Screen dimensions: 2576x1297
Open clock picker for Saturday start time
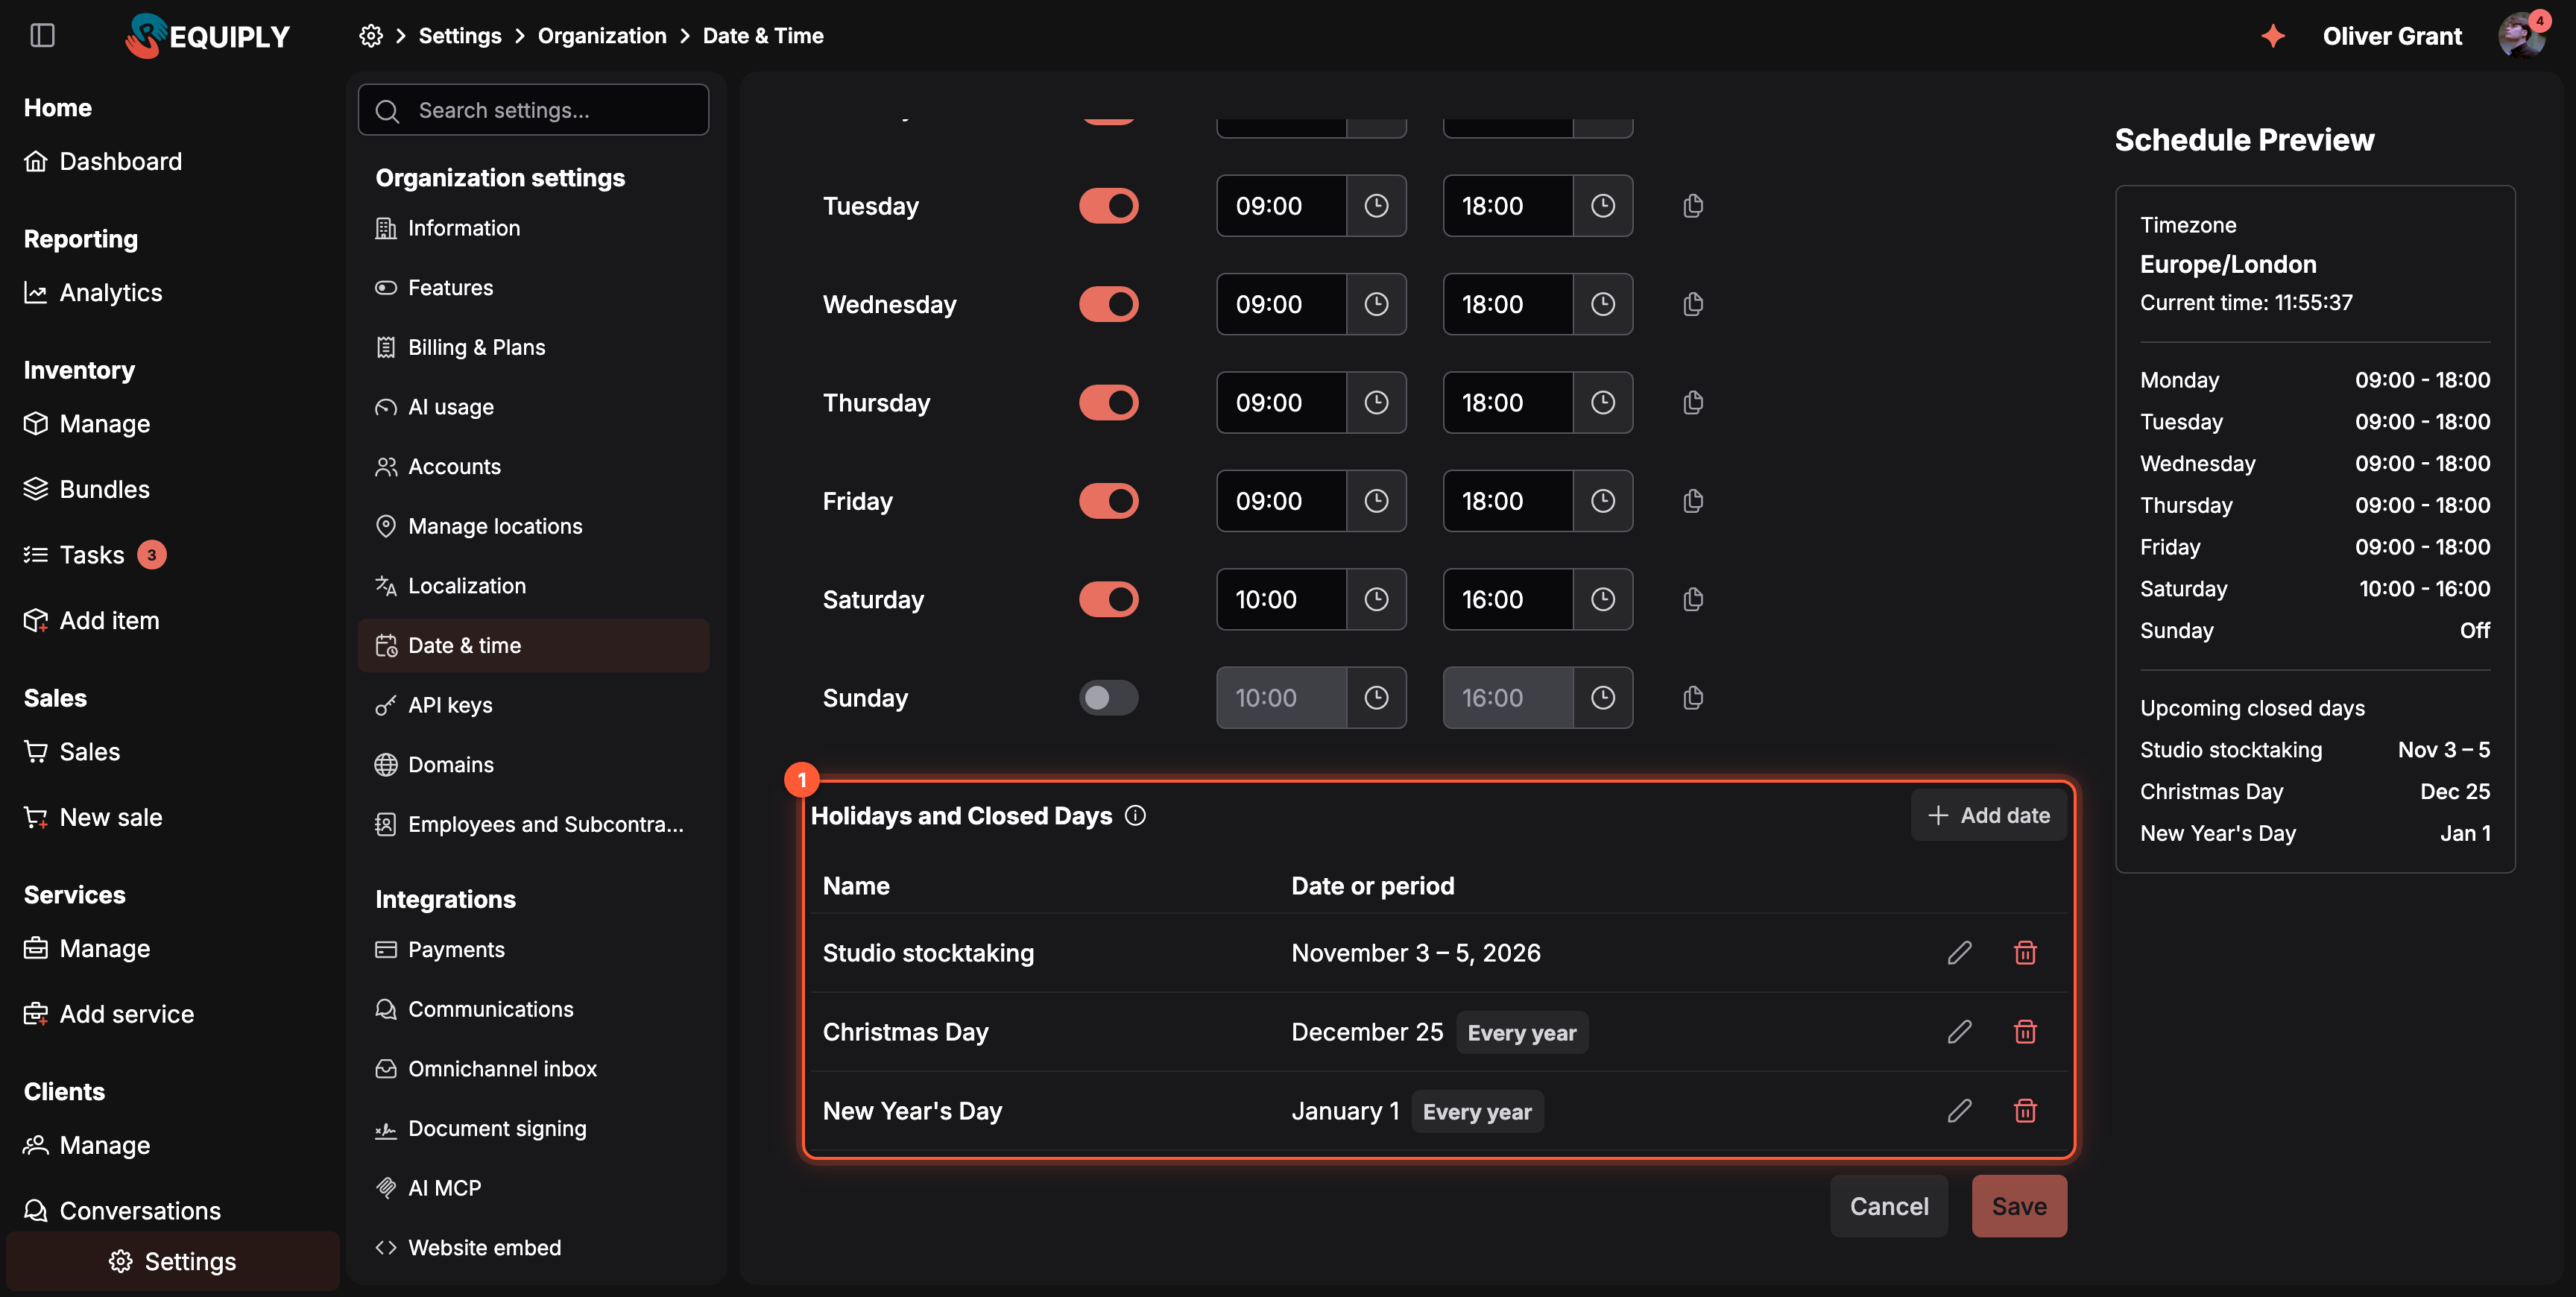[x=1376, y=600]
